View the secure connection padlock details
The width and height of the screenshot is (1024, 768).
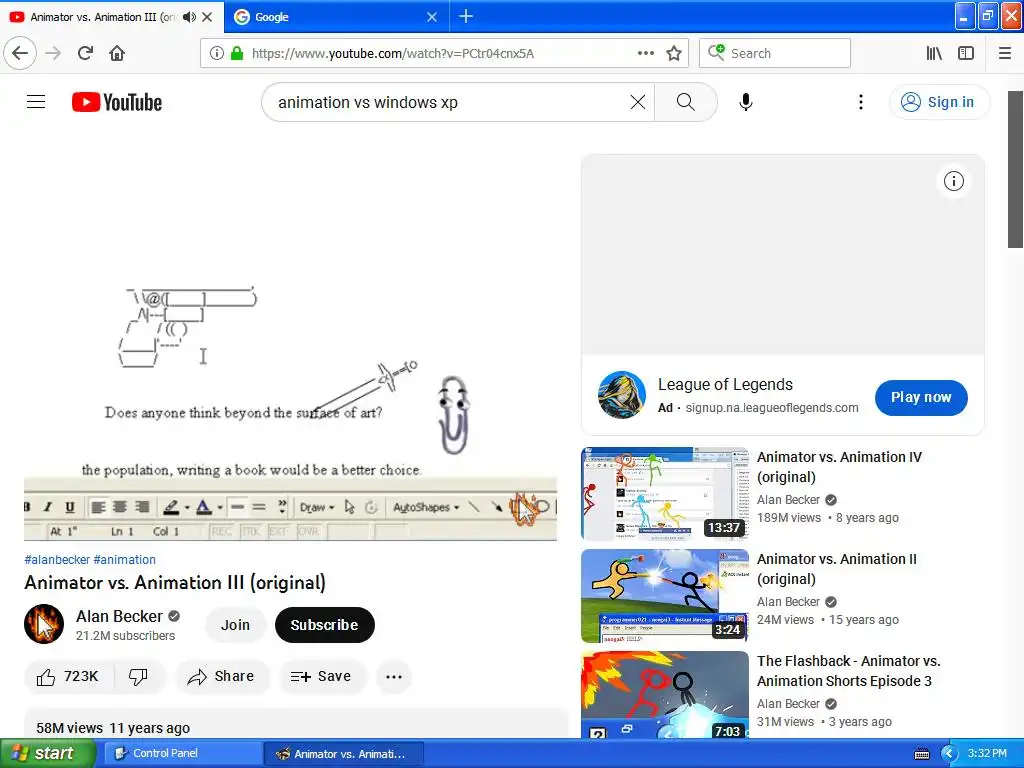tap(237, 53)
